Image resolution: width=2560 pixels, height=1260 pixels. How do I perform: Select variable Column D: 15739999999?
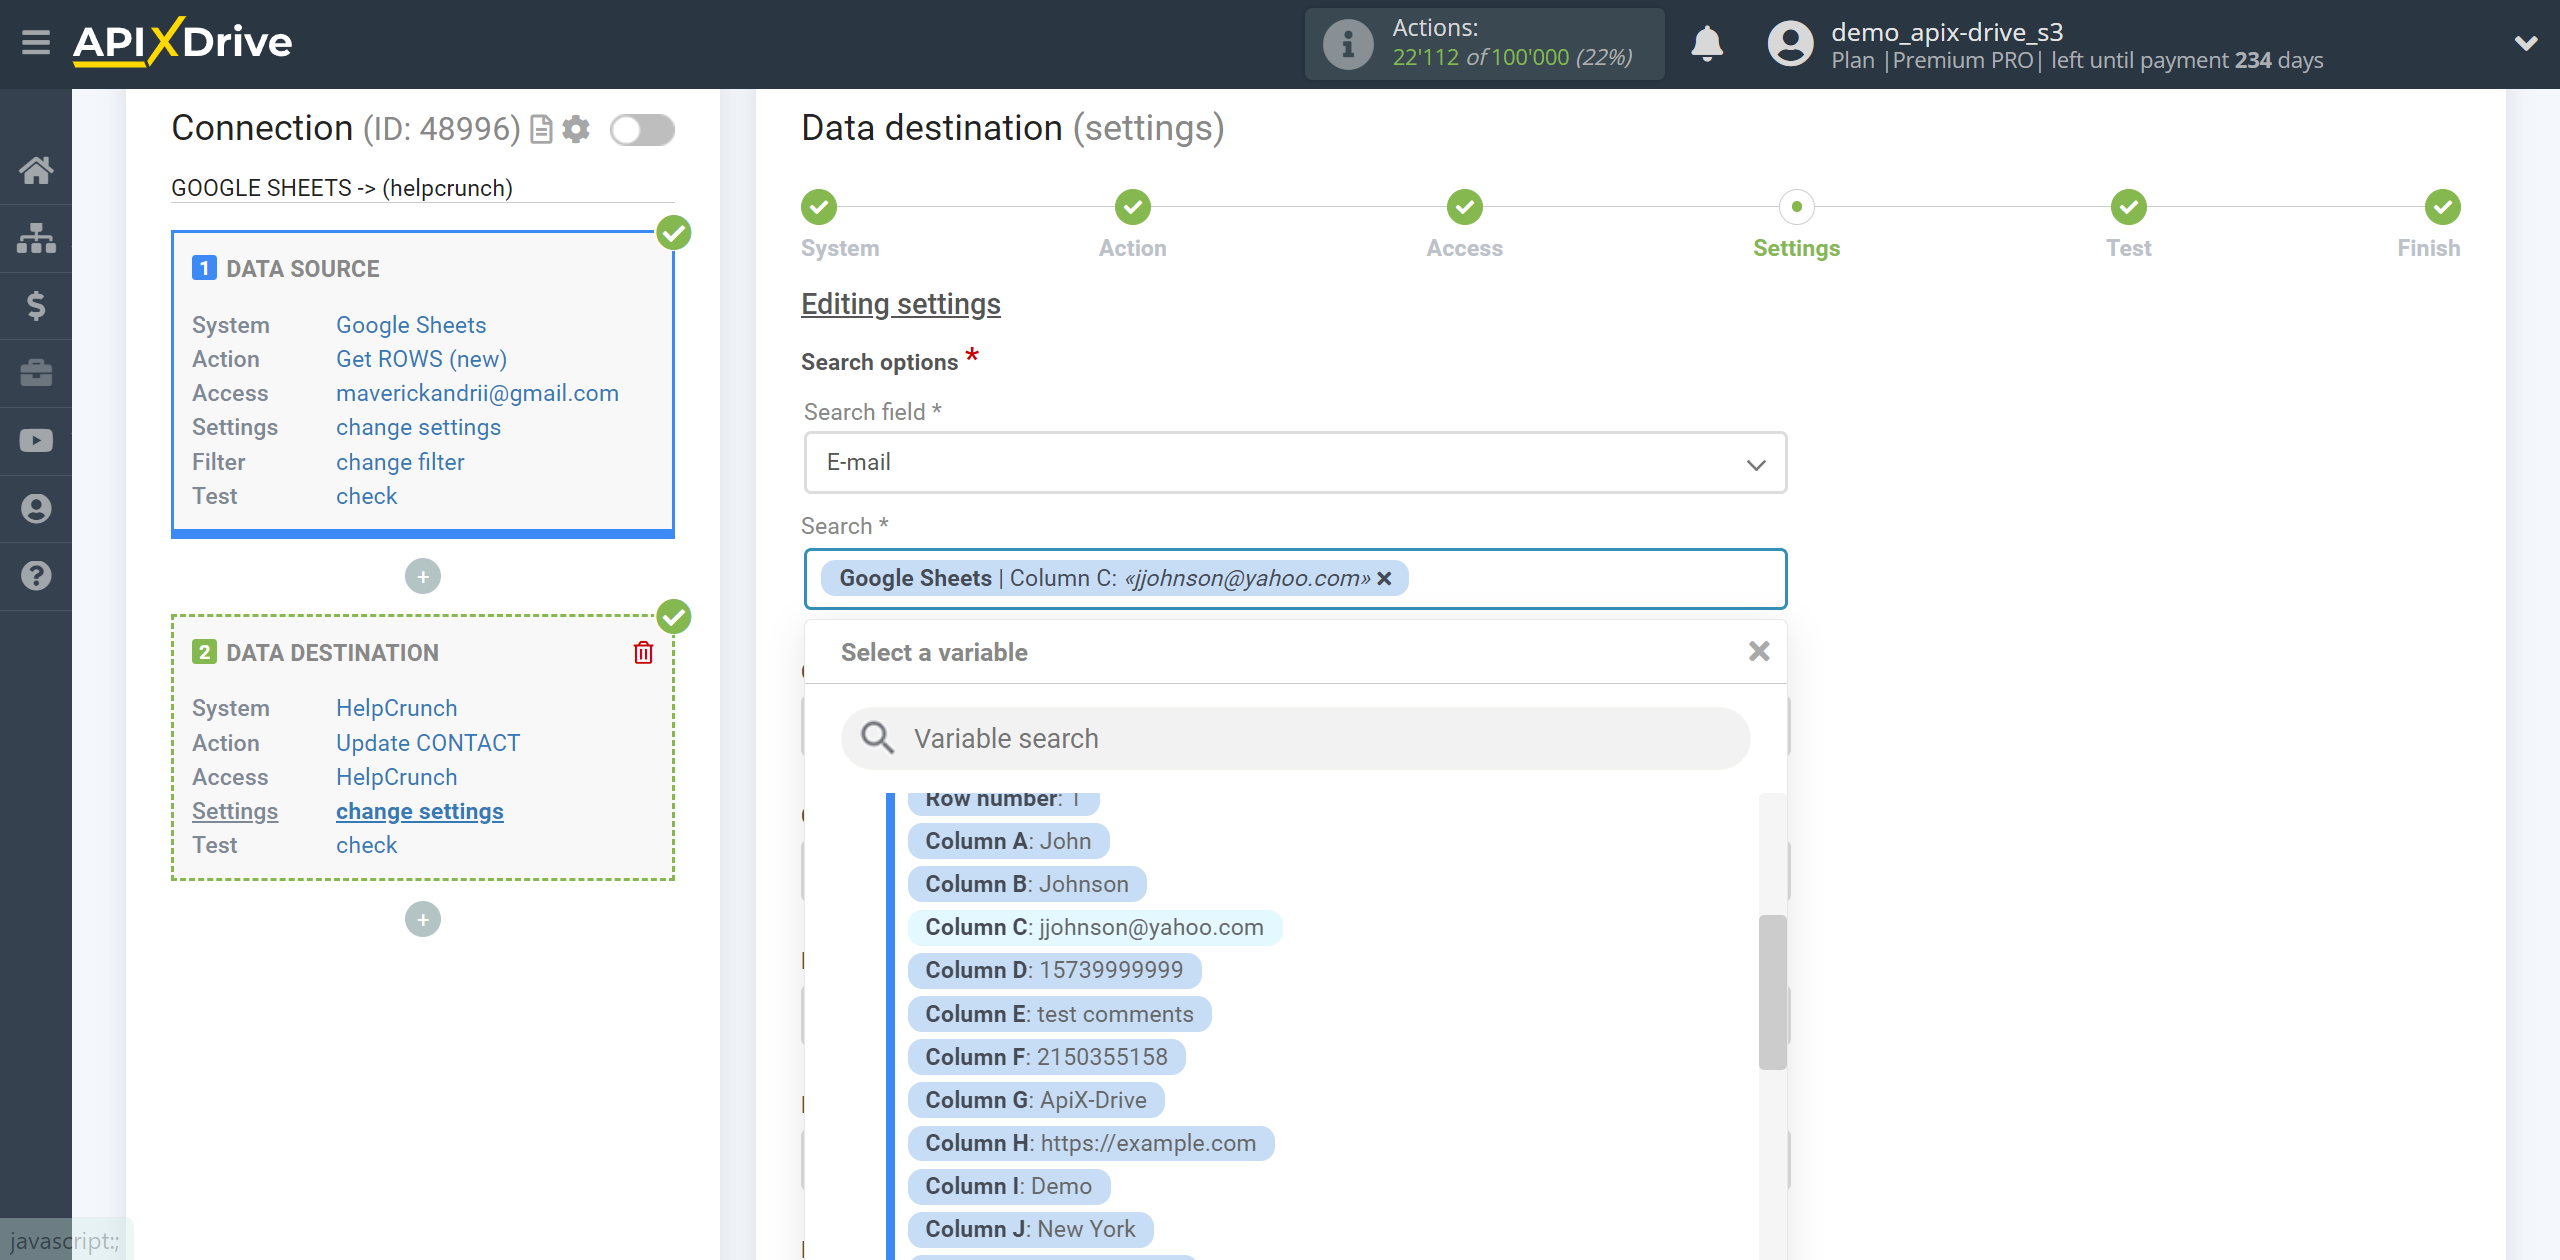tap(1054, 970)
